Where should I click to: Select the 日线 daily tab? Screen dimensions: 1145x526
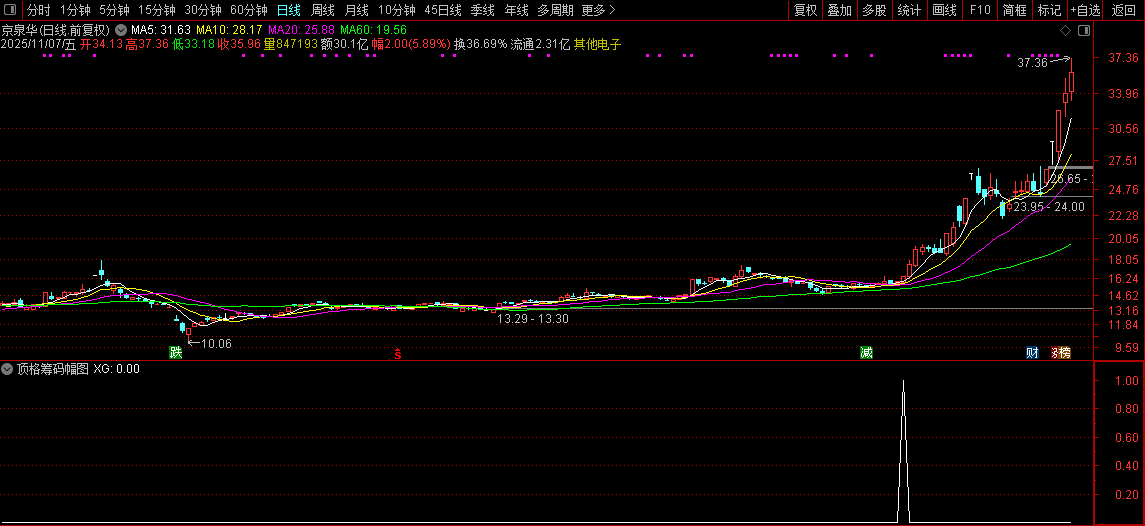[x=288, y=10]
